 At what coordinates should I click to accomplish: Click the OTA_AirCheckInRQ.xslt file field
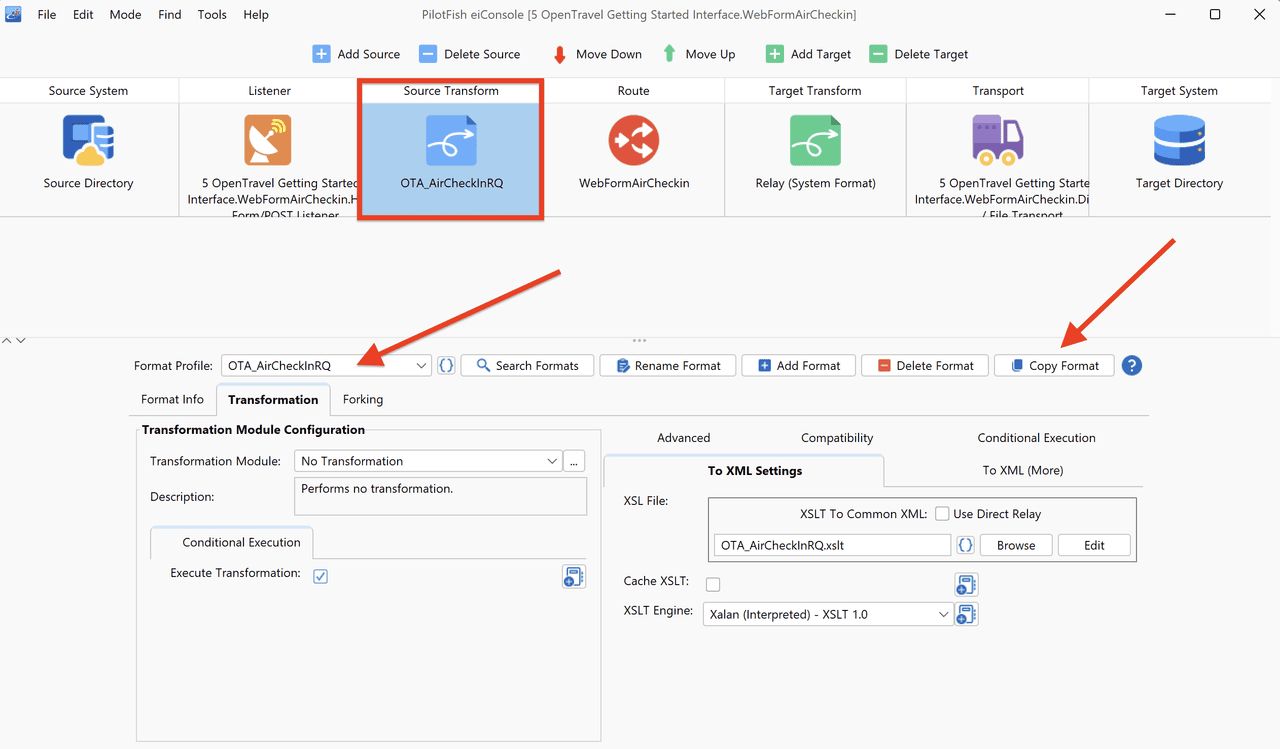832,545
